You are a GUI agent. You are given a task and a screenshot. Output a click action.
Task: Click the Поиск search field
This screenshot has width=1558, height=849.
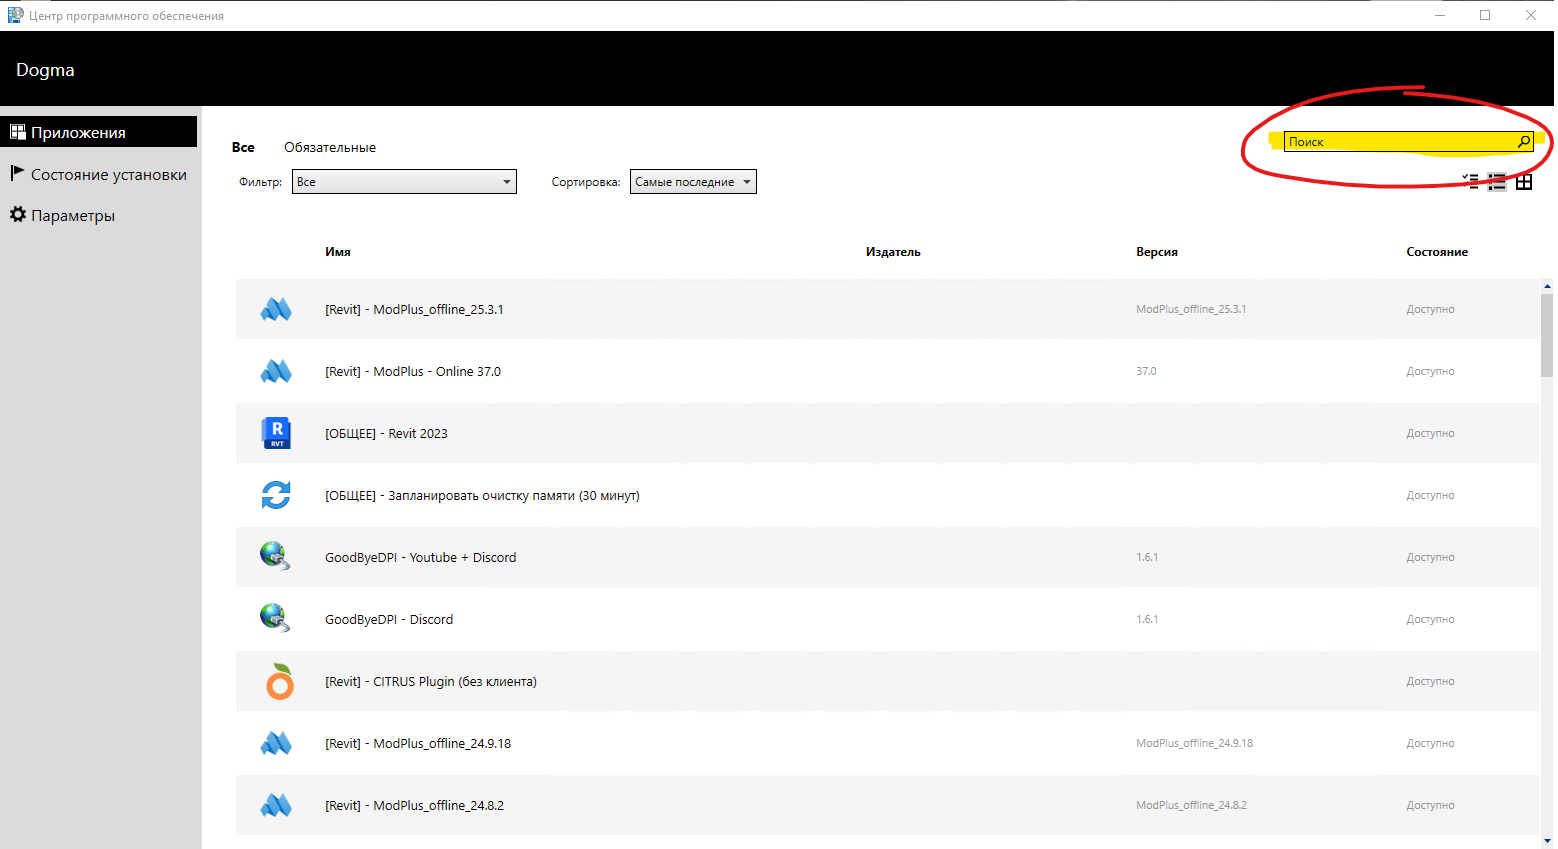click(x=1398, y=142)
